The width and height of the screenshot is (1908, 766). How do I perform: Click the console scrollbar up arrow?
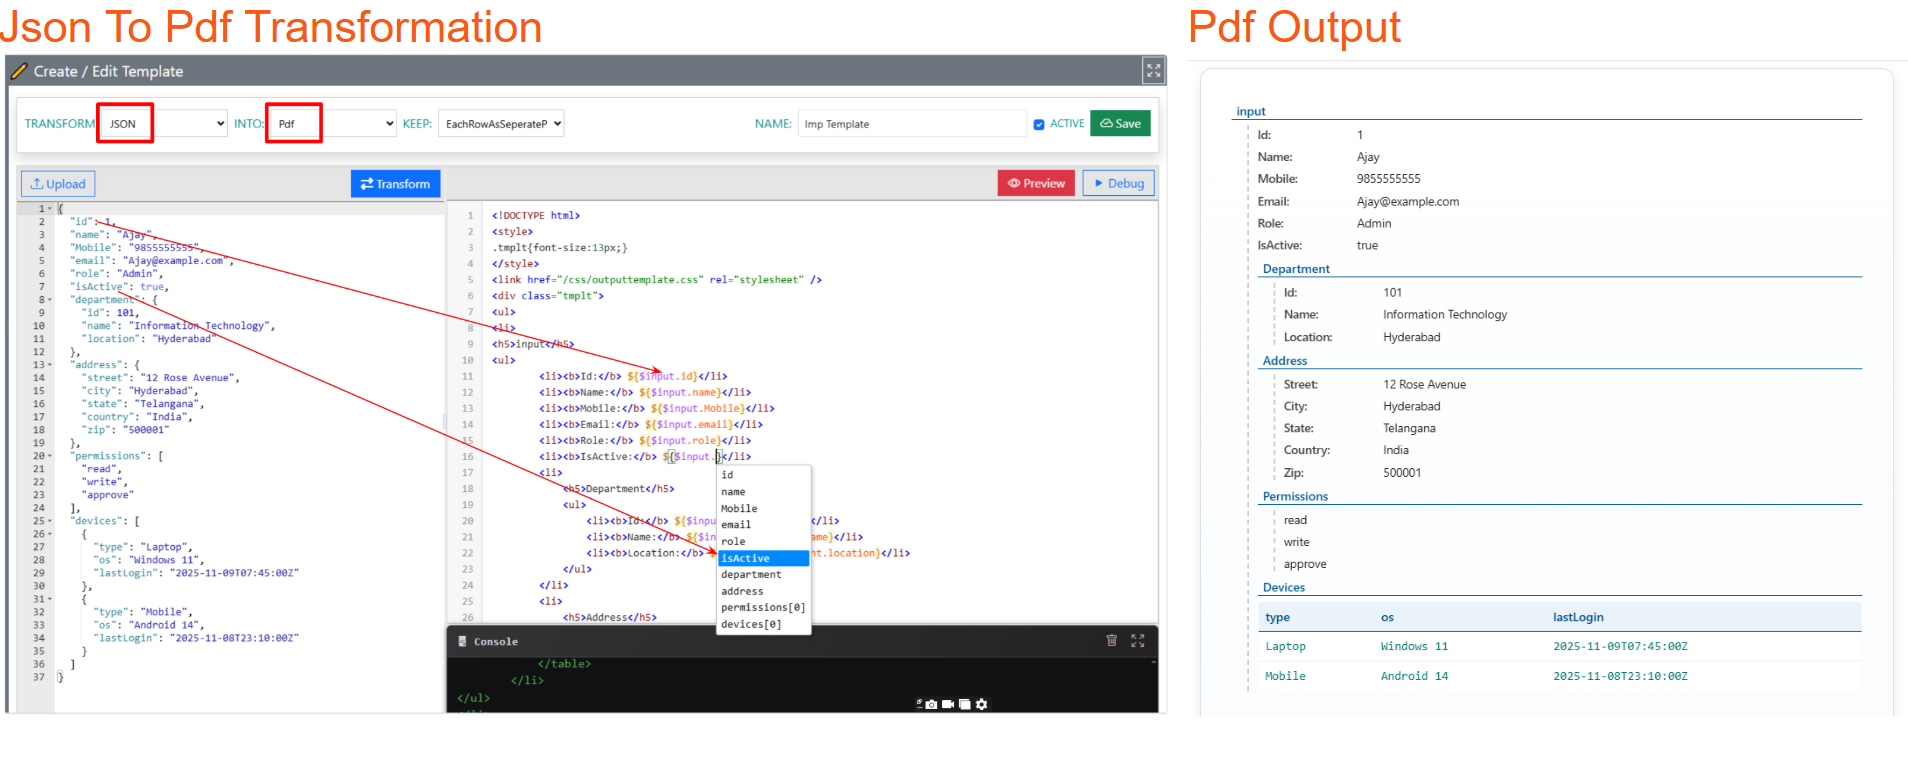pyautogui.click(x=1153, y=662)
